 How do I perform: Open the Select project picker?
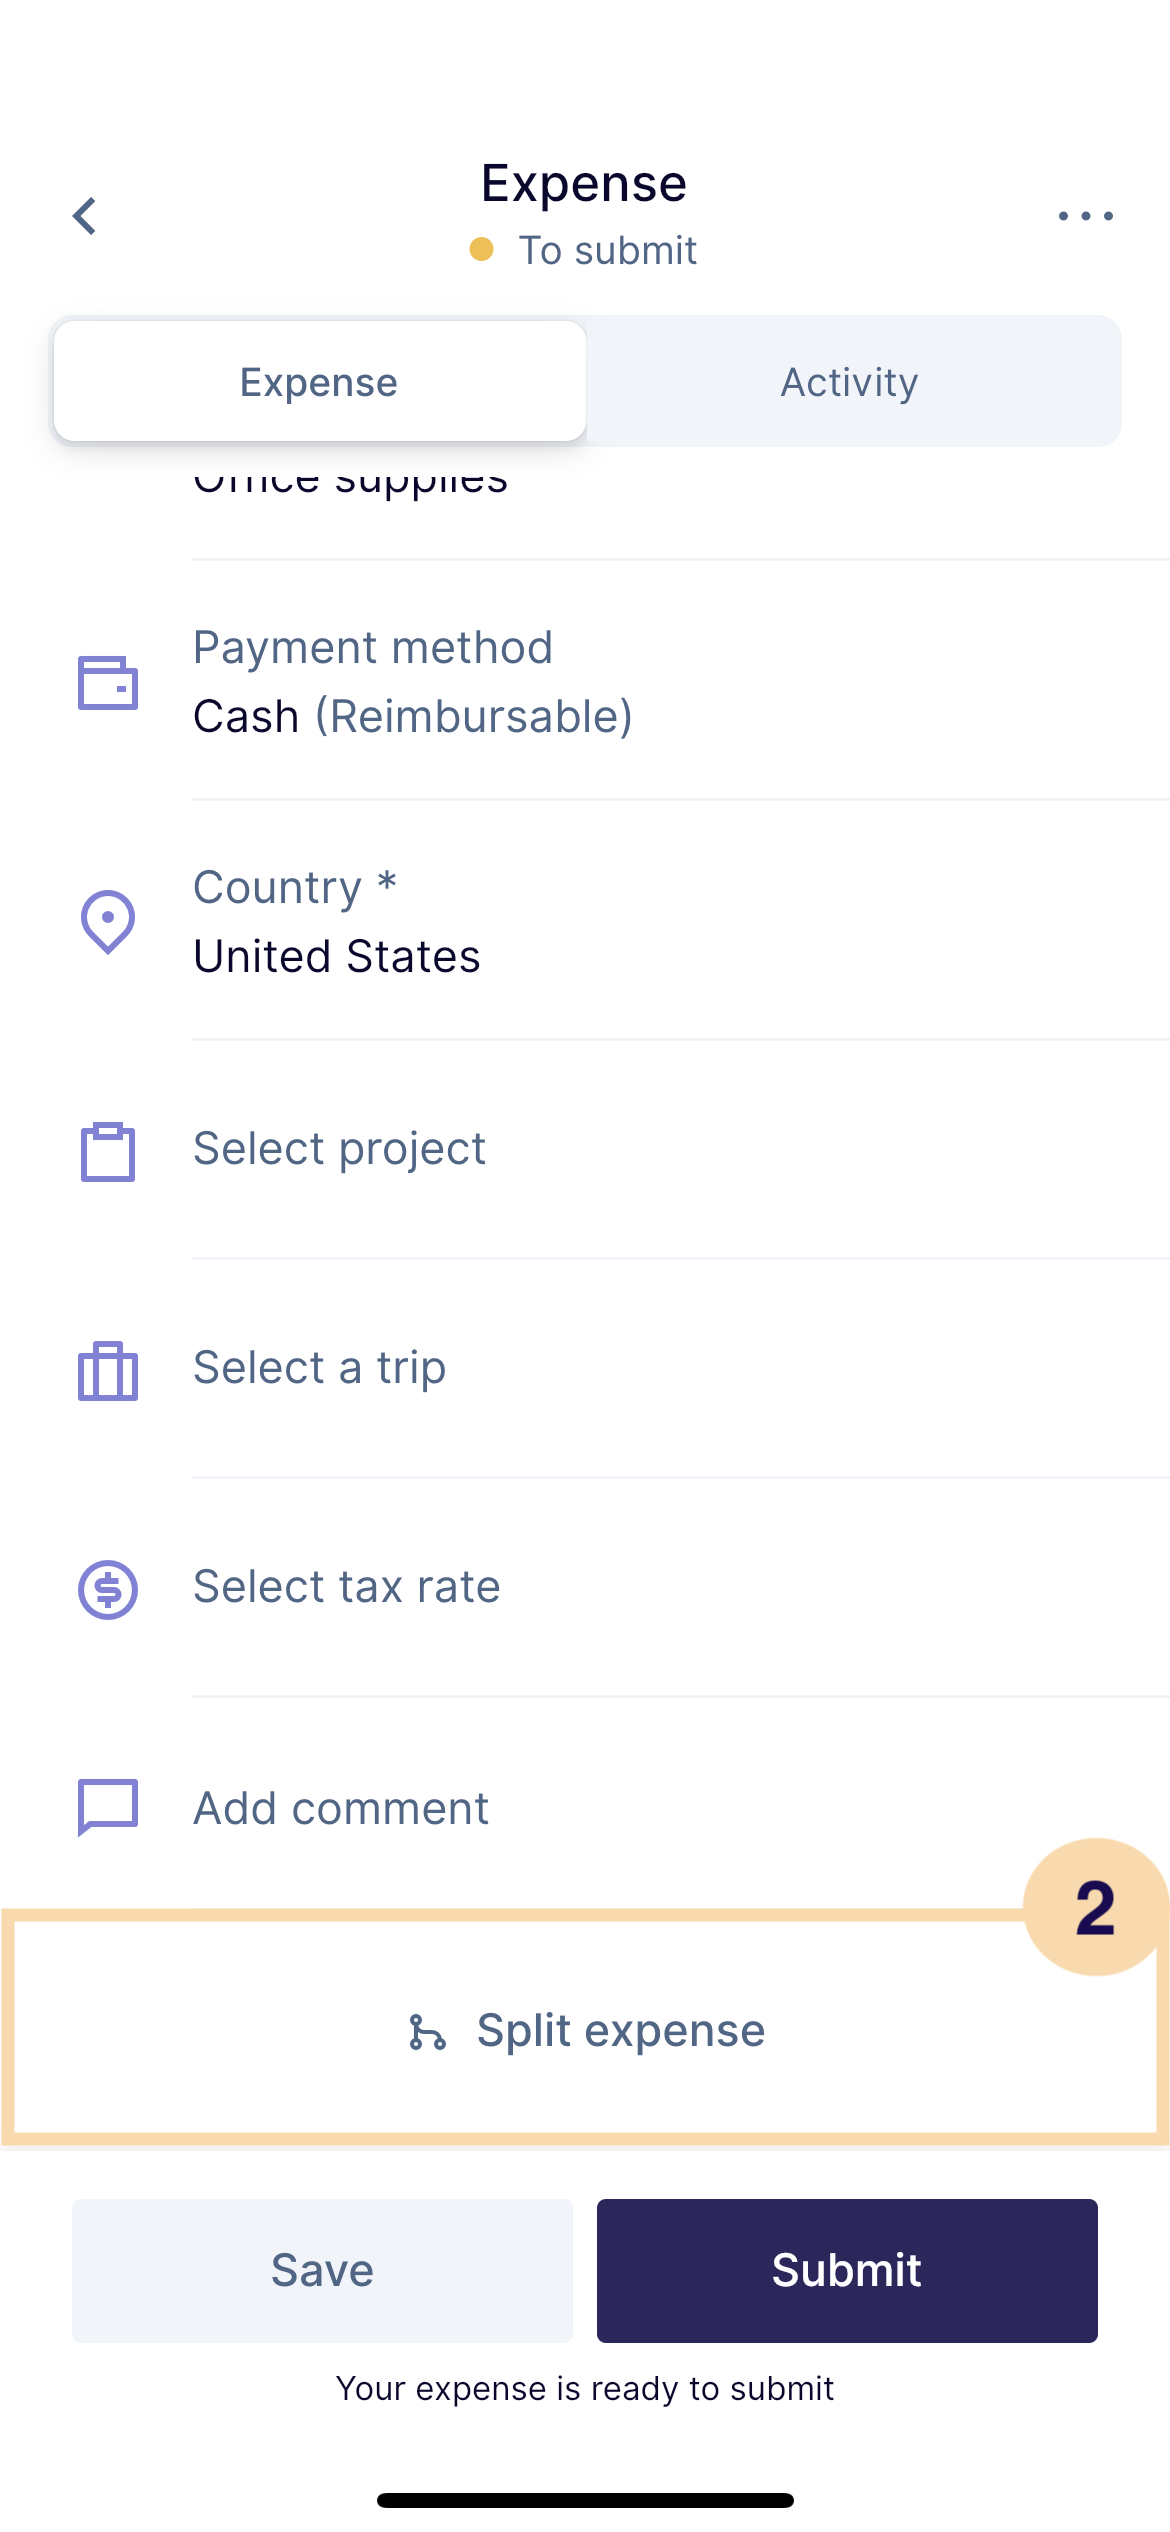pyautogui.click(x=340, y=1149)
